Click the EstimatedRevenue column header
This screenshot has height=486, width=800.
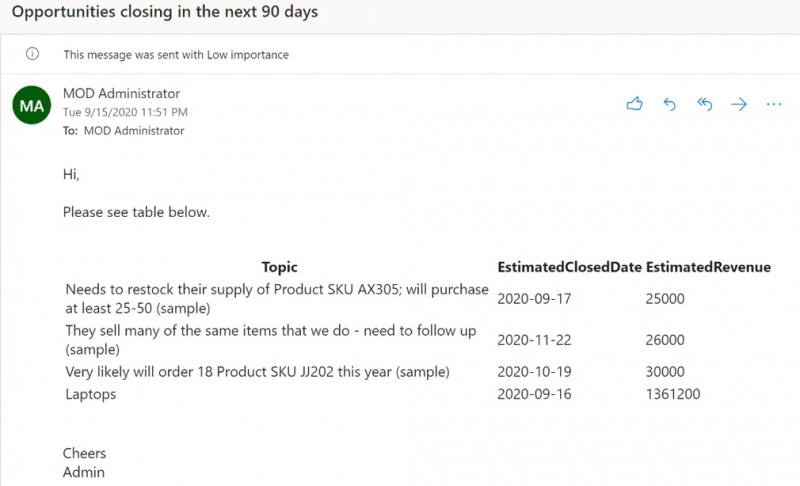point(708,267)
